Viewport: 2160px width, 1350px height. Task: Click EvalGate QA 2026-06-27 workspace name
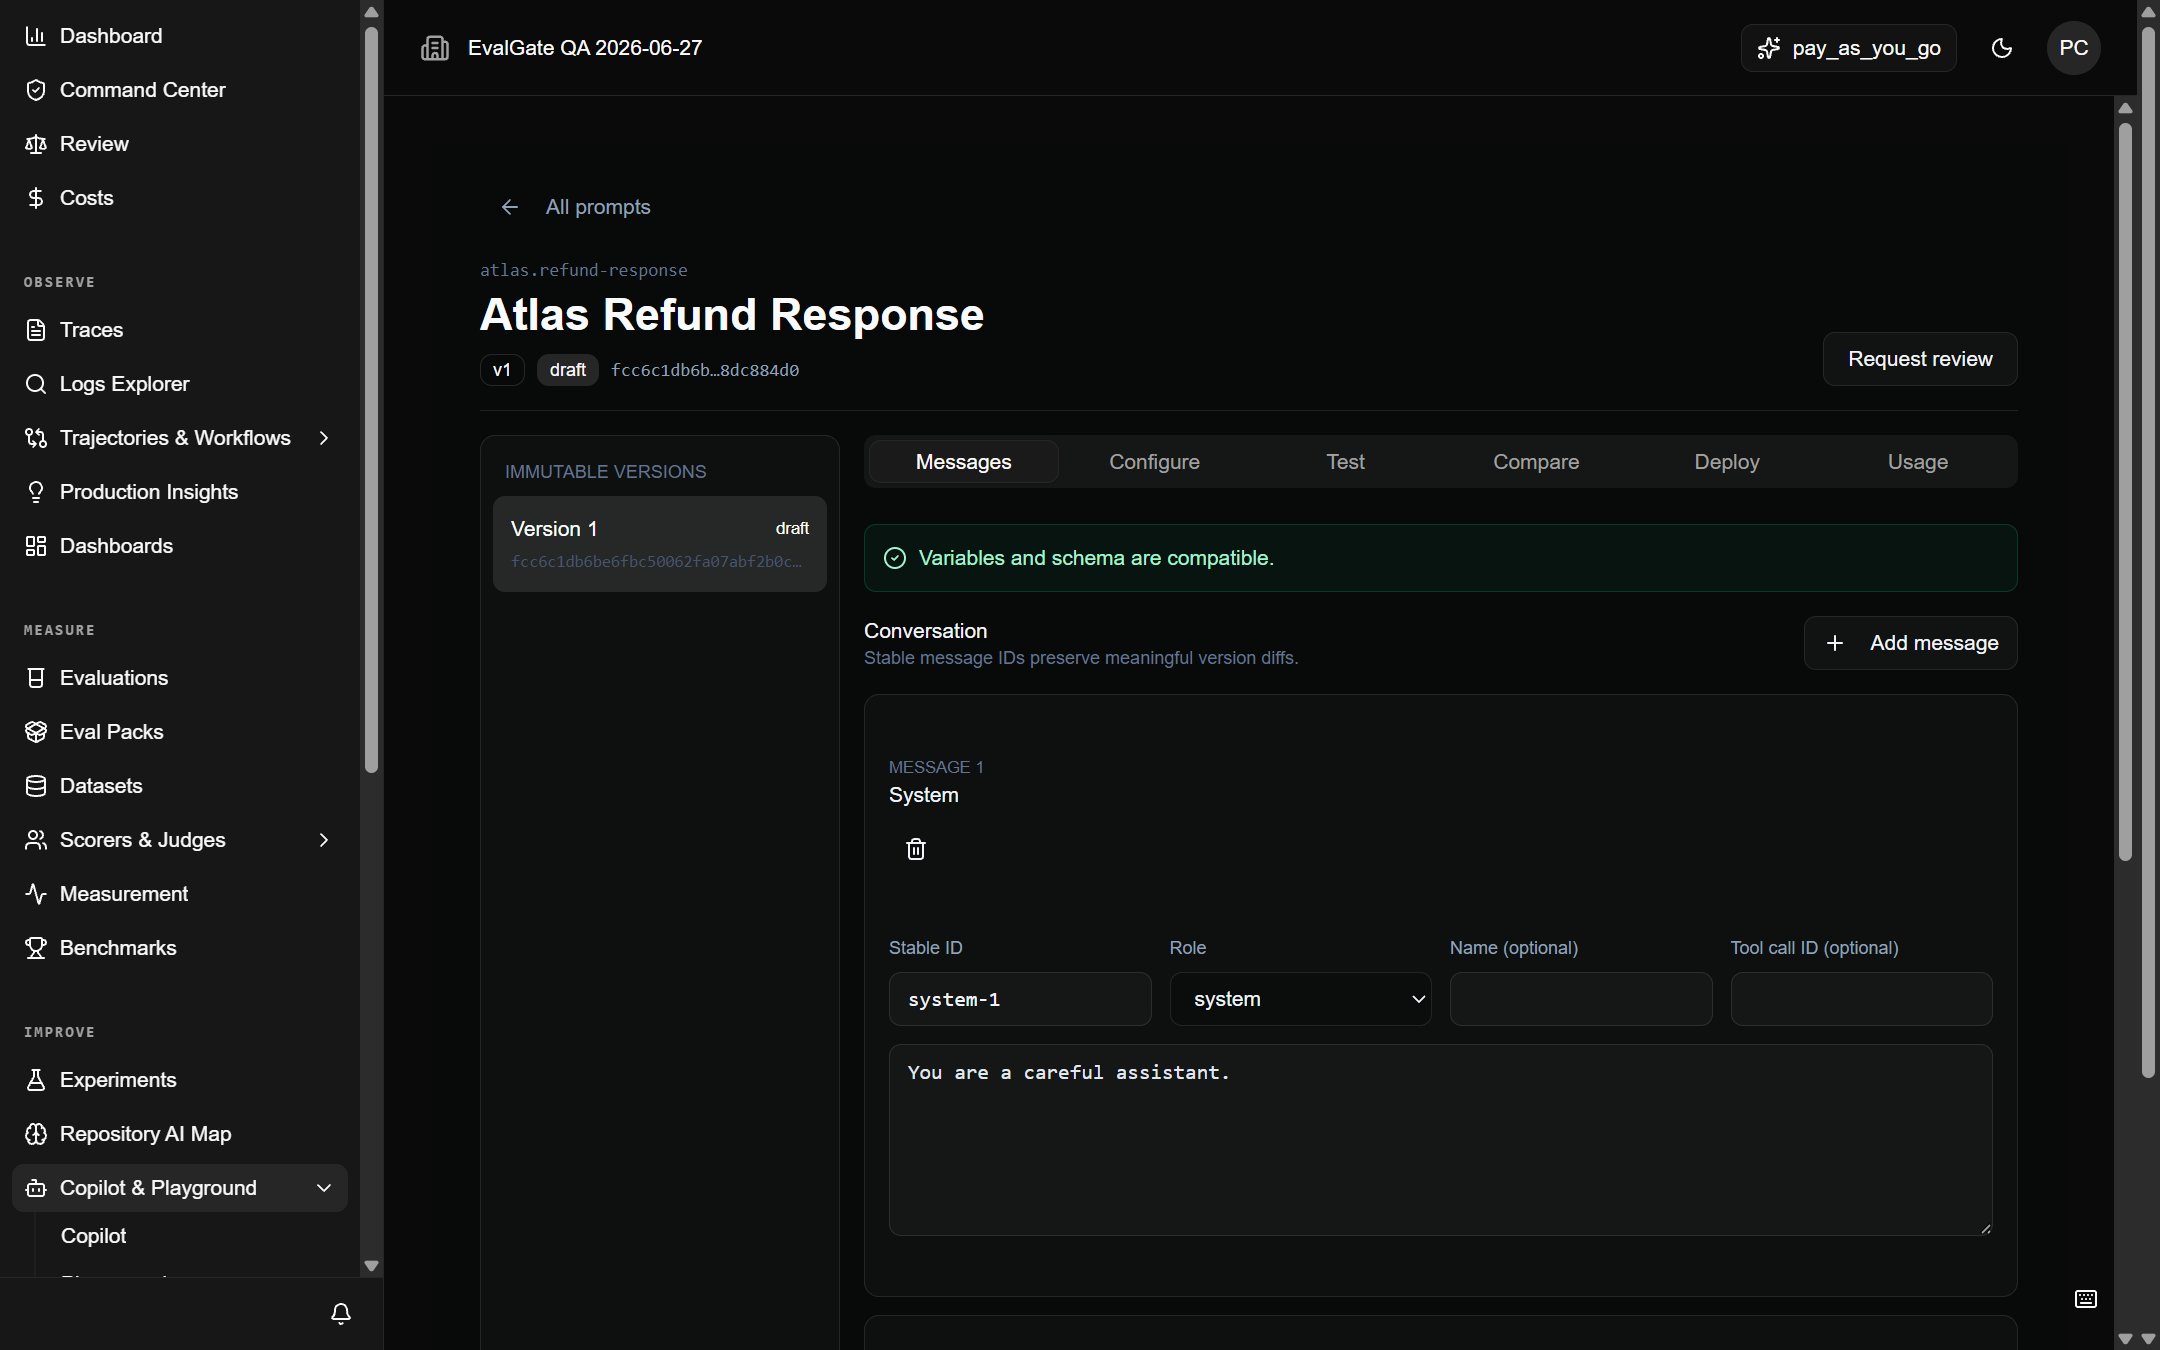pos(585,48)
